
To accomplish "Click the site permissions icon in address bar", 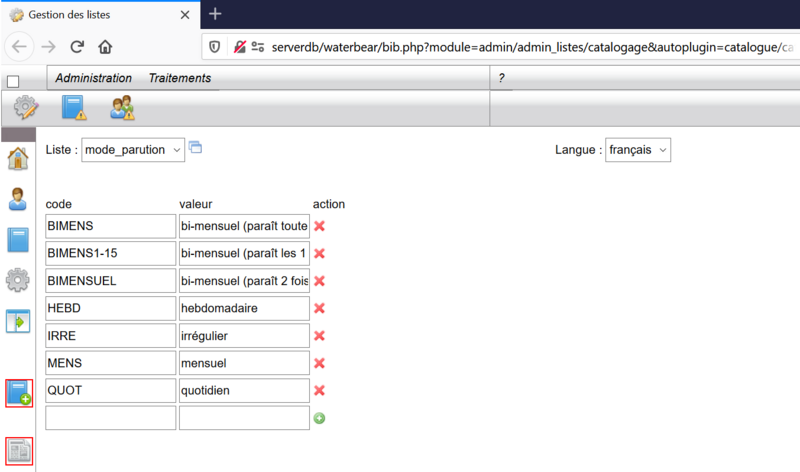I will (x=258, y=47).
